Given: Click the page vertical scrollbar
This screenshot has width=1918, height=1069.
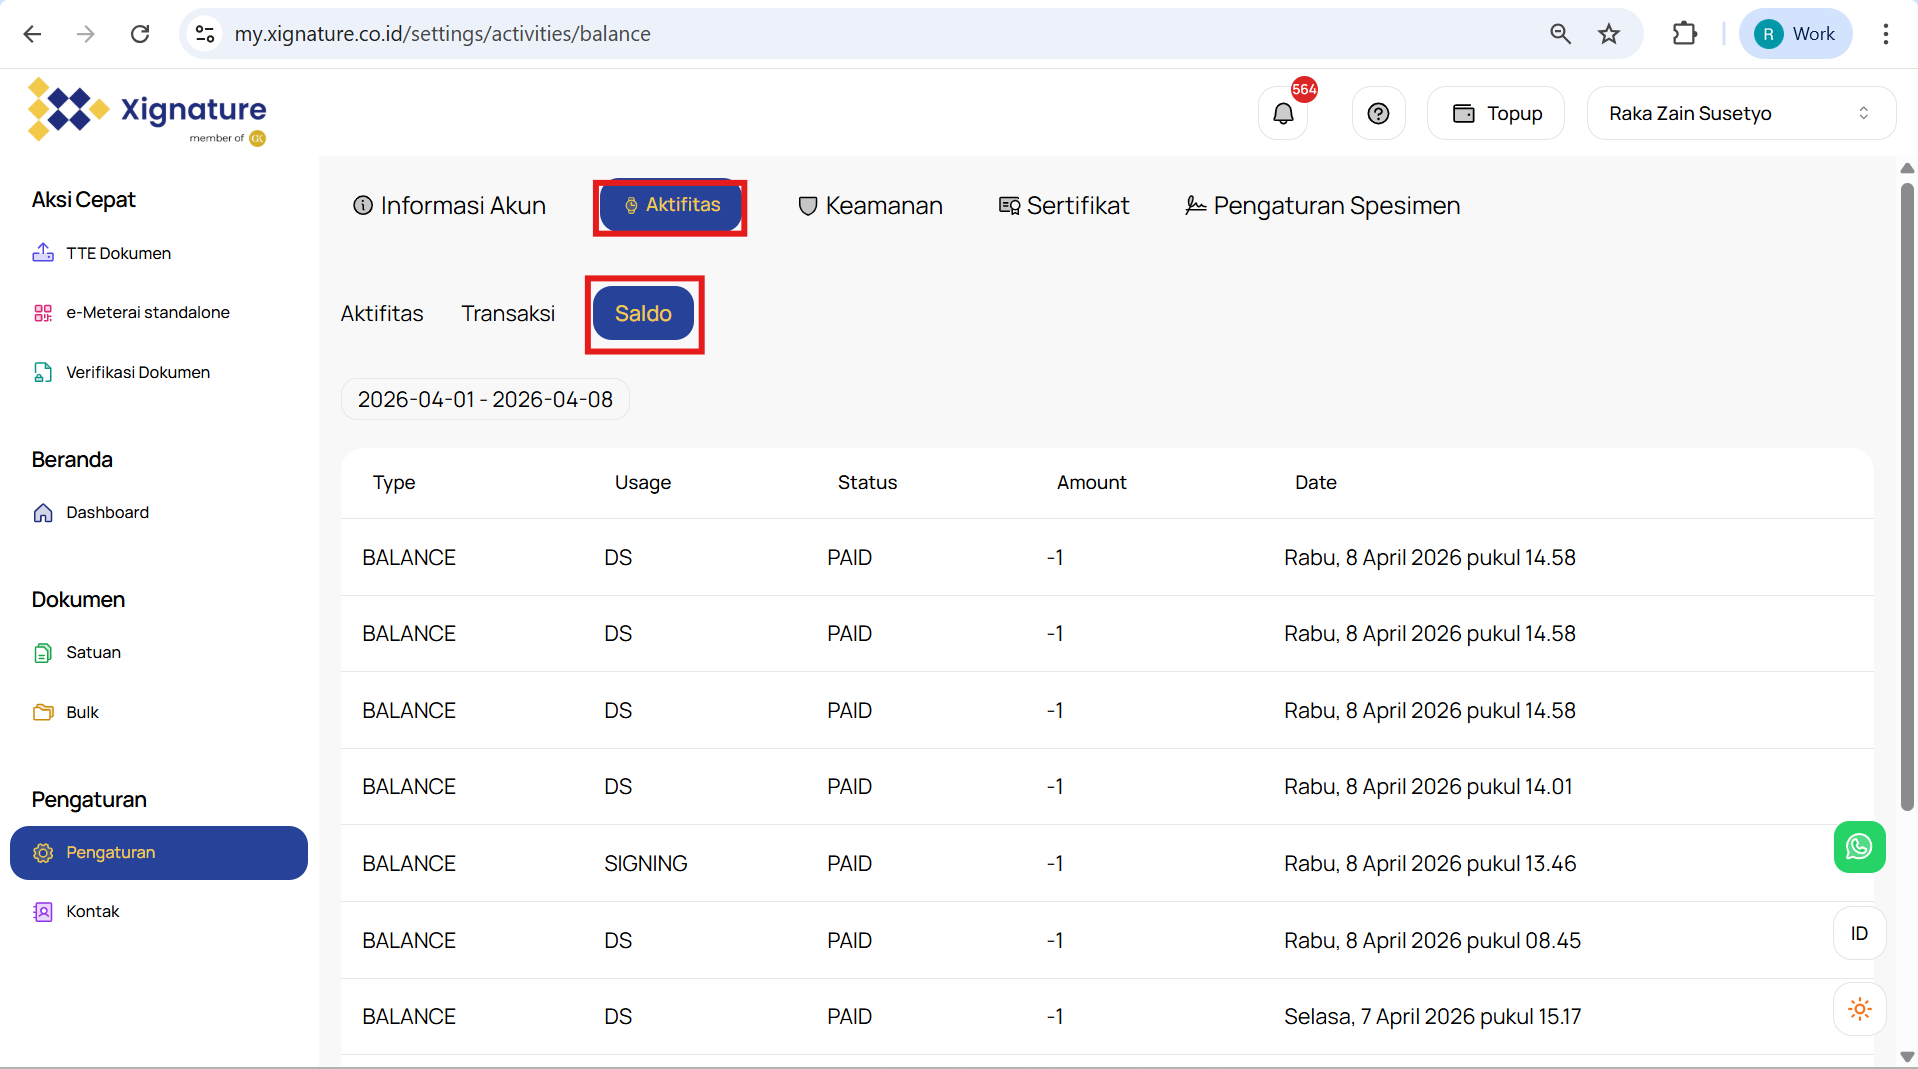Looking at the screenshot, I should coord(1906,500).
